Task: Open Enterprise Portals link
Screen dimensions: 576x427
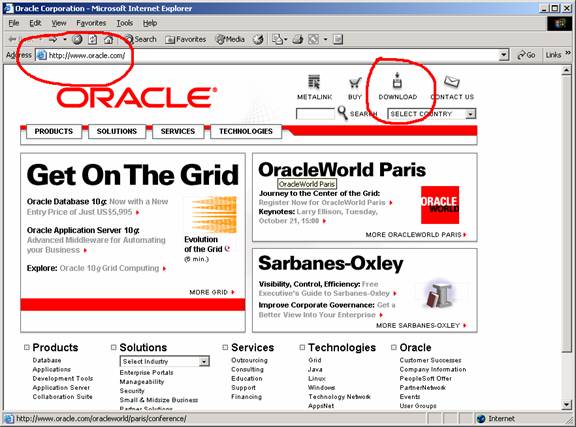Action: click(x=146, y=373)
